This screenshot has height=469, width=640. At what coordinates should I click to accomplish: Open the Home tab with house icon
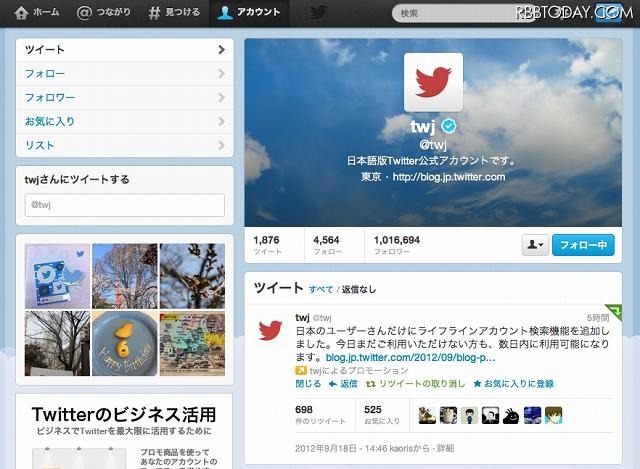[x=37, y=13]
